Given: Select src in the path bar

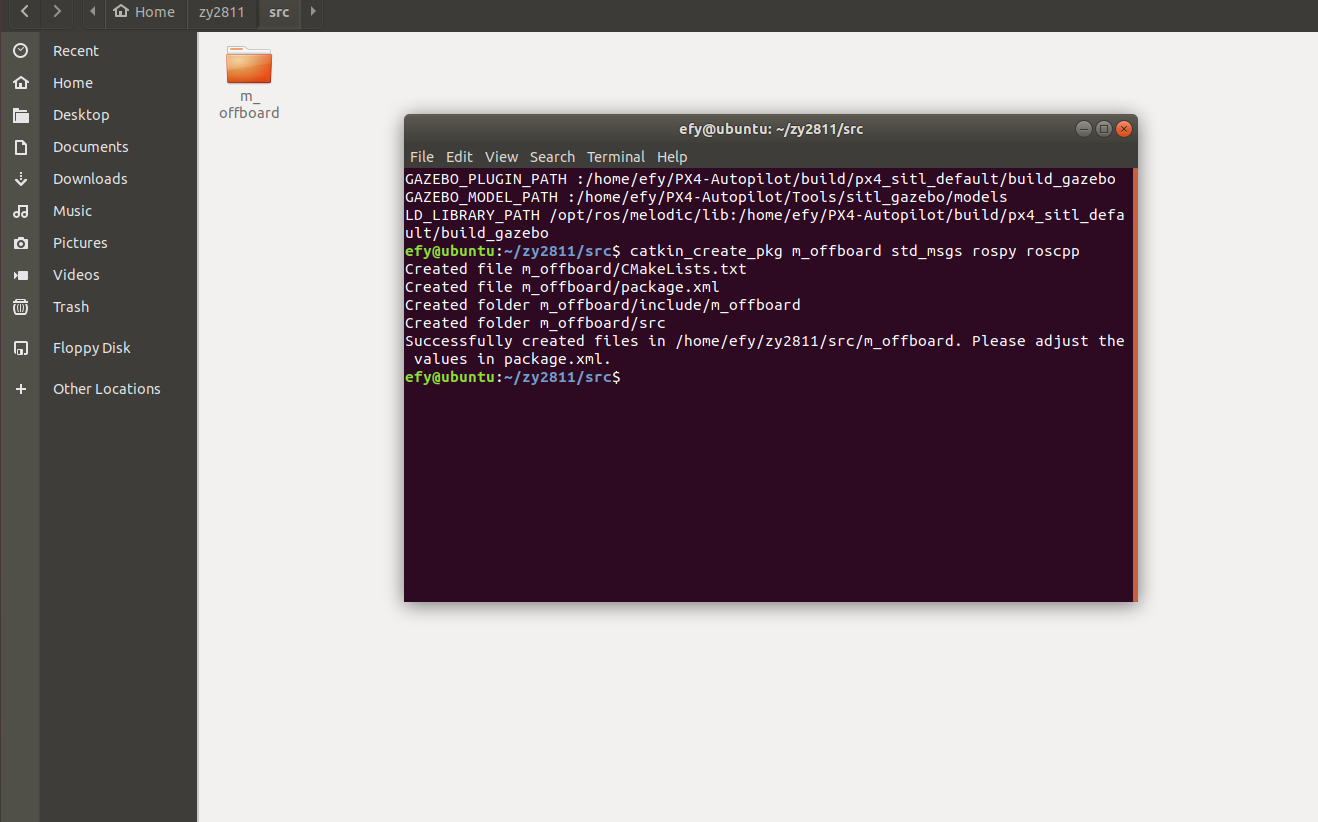Looking at the screenshot, I should pyautogui.click(x=279, y=12).
